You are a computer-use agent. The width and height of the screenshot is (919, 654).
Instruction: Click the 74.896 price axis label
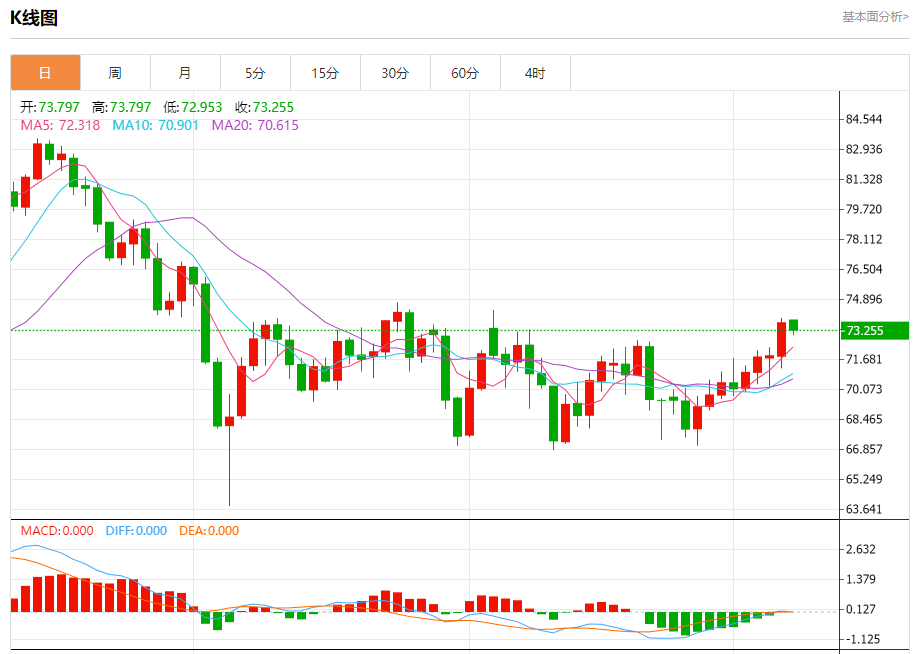coord(864,299)
